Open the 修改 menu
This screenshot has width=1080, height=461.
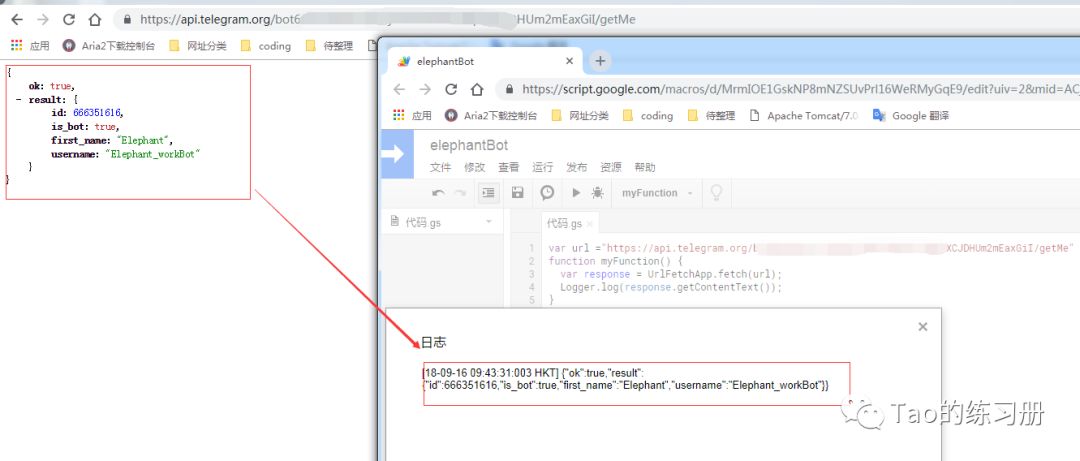click(475, 167)
